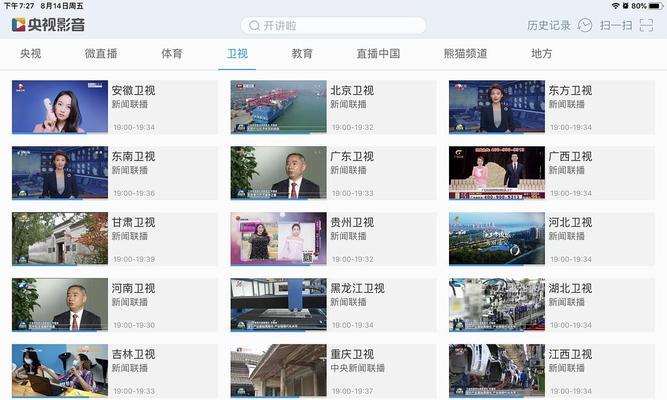This screenshot has height=400, width=667.
Task: Play the 广东卫视 thumbnail
Action: pyautogui.click(x=279, y=173)
